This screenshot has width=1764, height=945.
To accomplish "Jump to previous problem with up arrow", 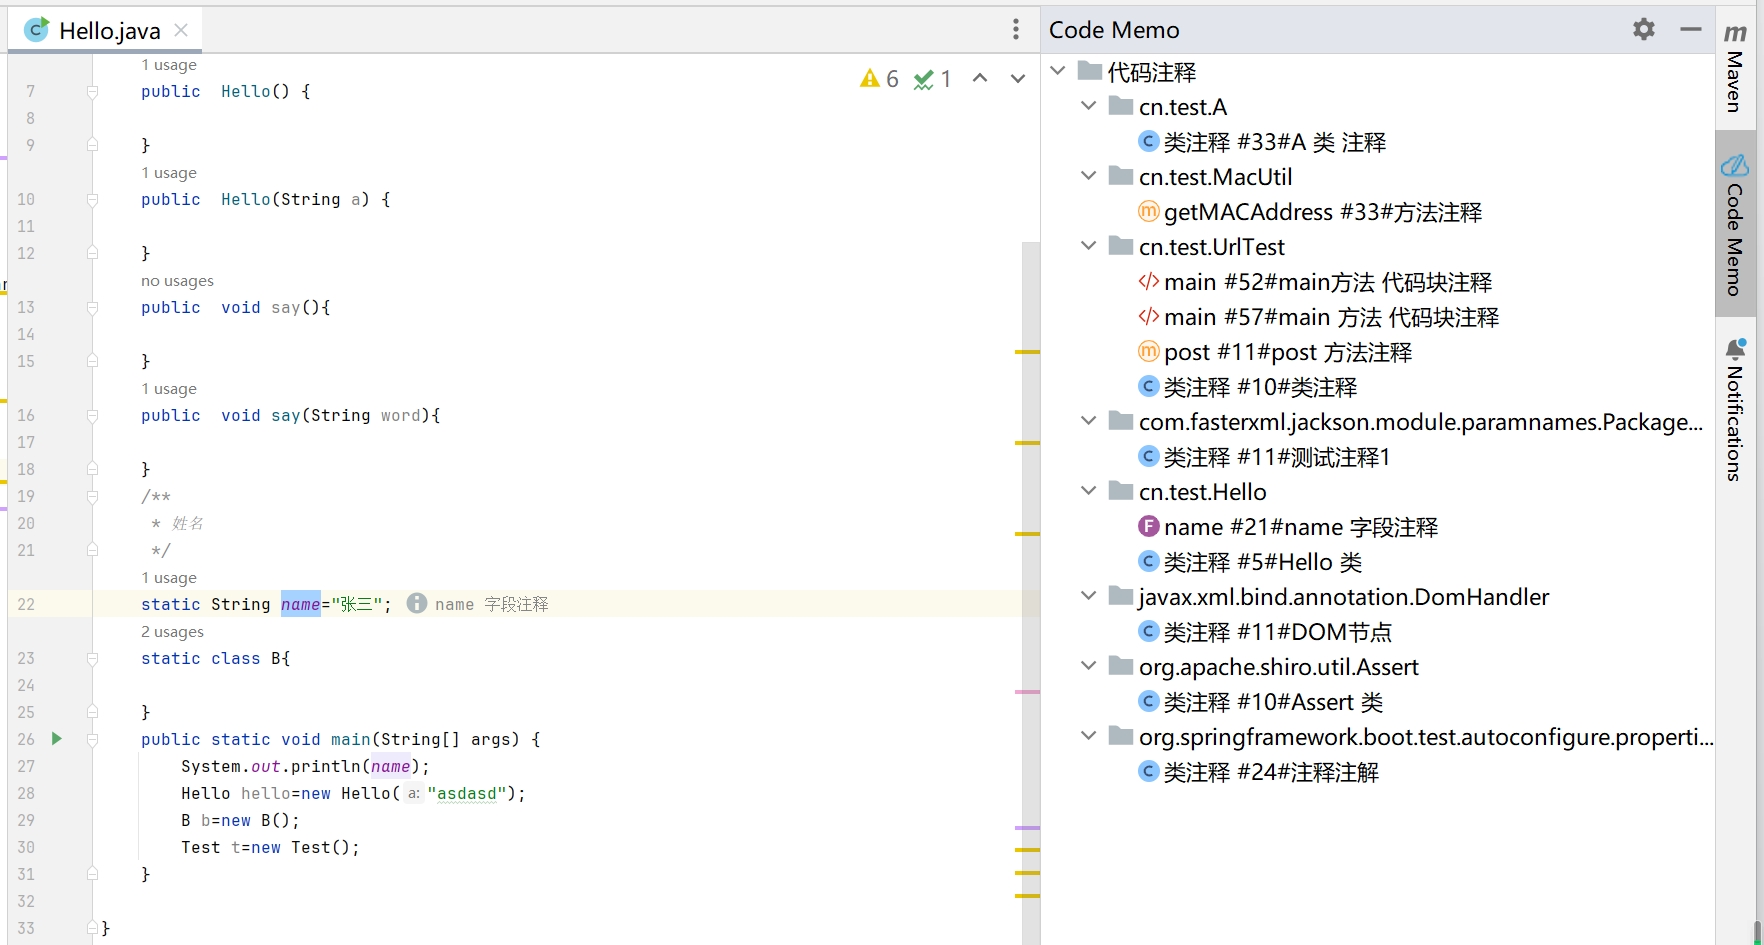I will [980, 78].
